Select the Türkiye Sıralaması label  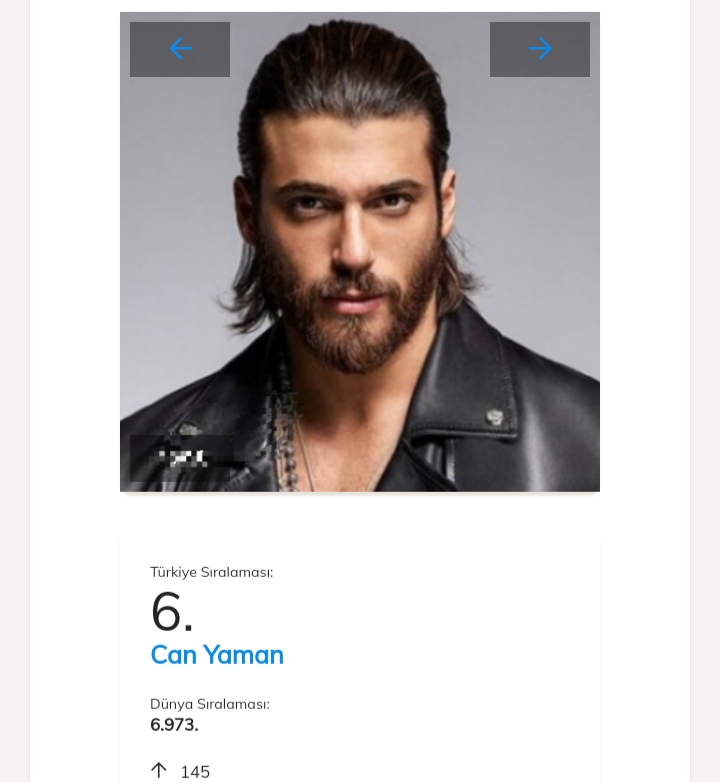tap(211, 572)
